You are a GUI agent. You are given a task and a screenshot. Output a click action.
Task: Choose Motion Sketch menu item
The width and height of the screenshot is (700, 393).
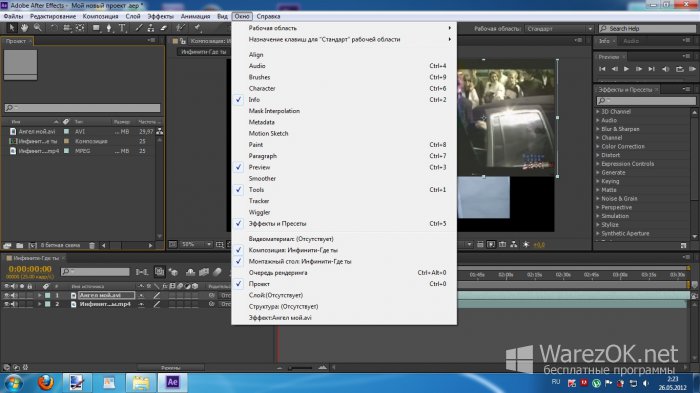point(344,134)
